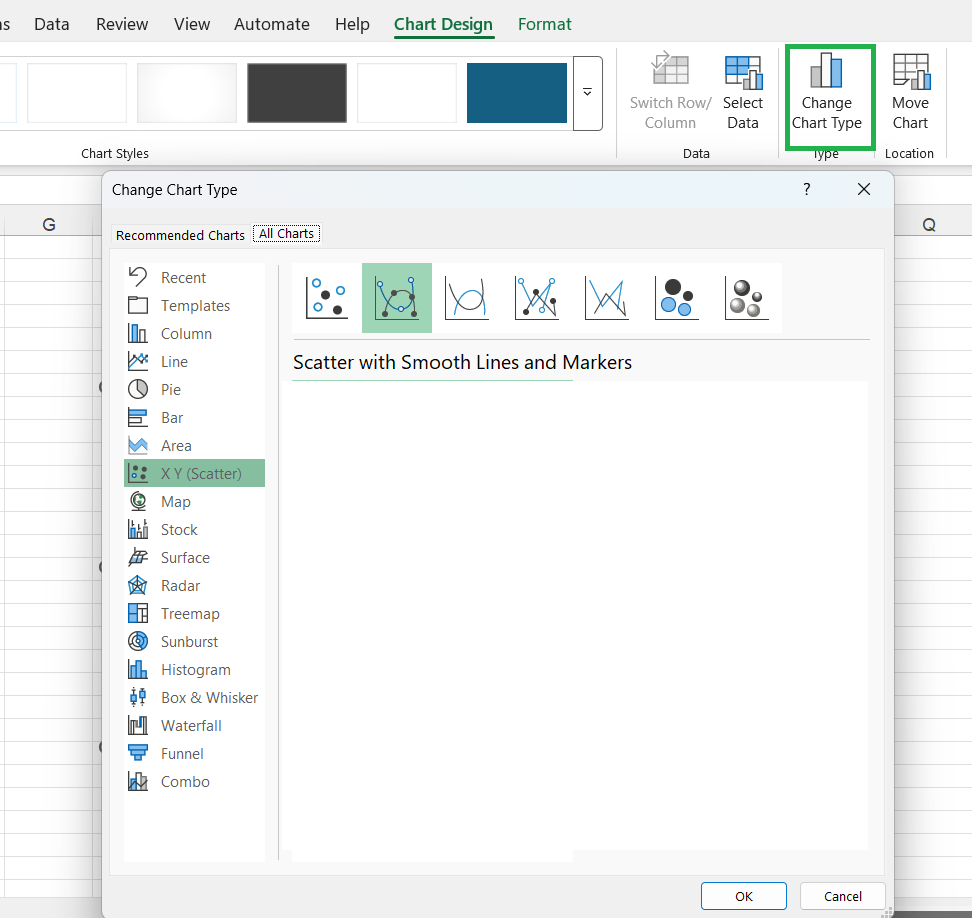Choose Column chart category
This screenshot has height=918, width=972.
[194, 333]
